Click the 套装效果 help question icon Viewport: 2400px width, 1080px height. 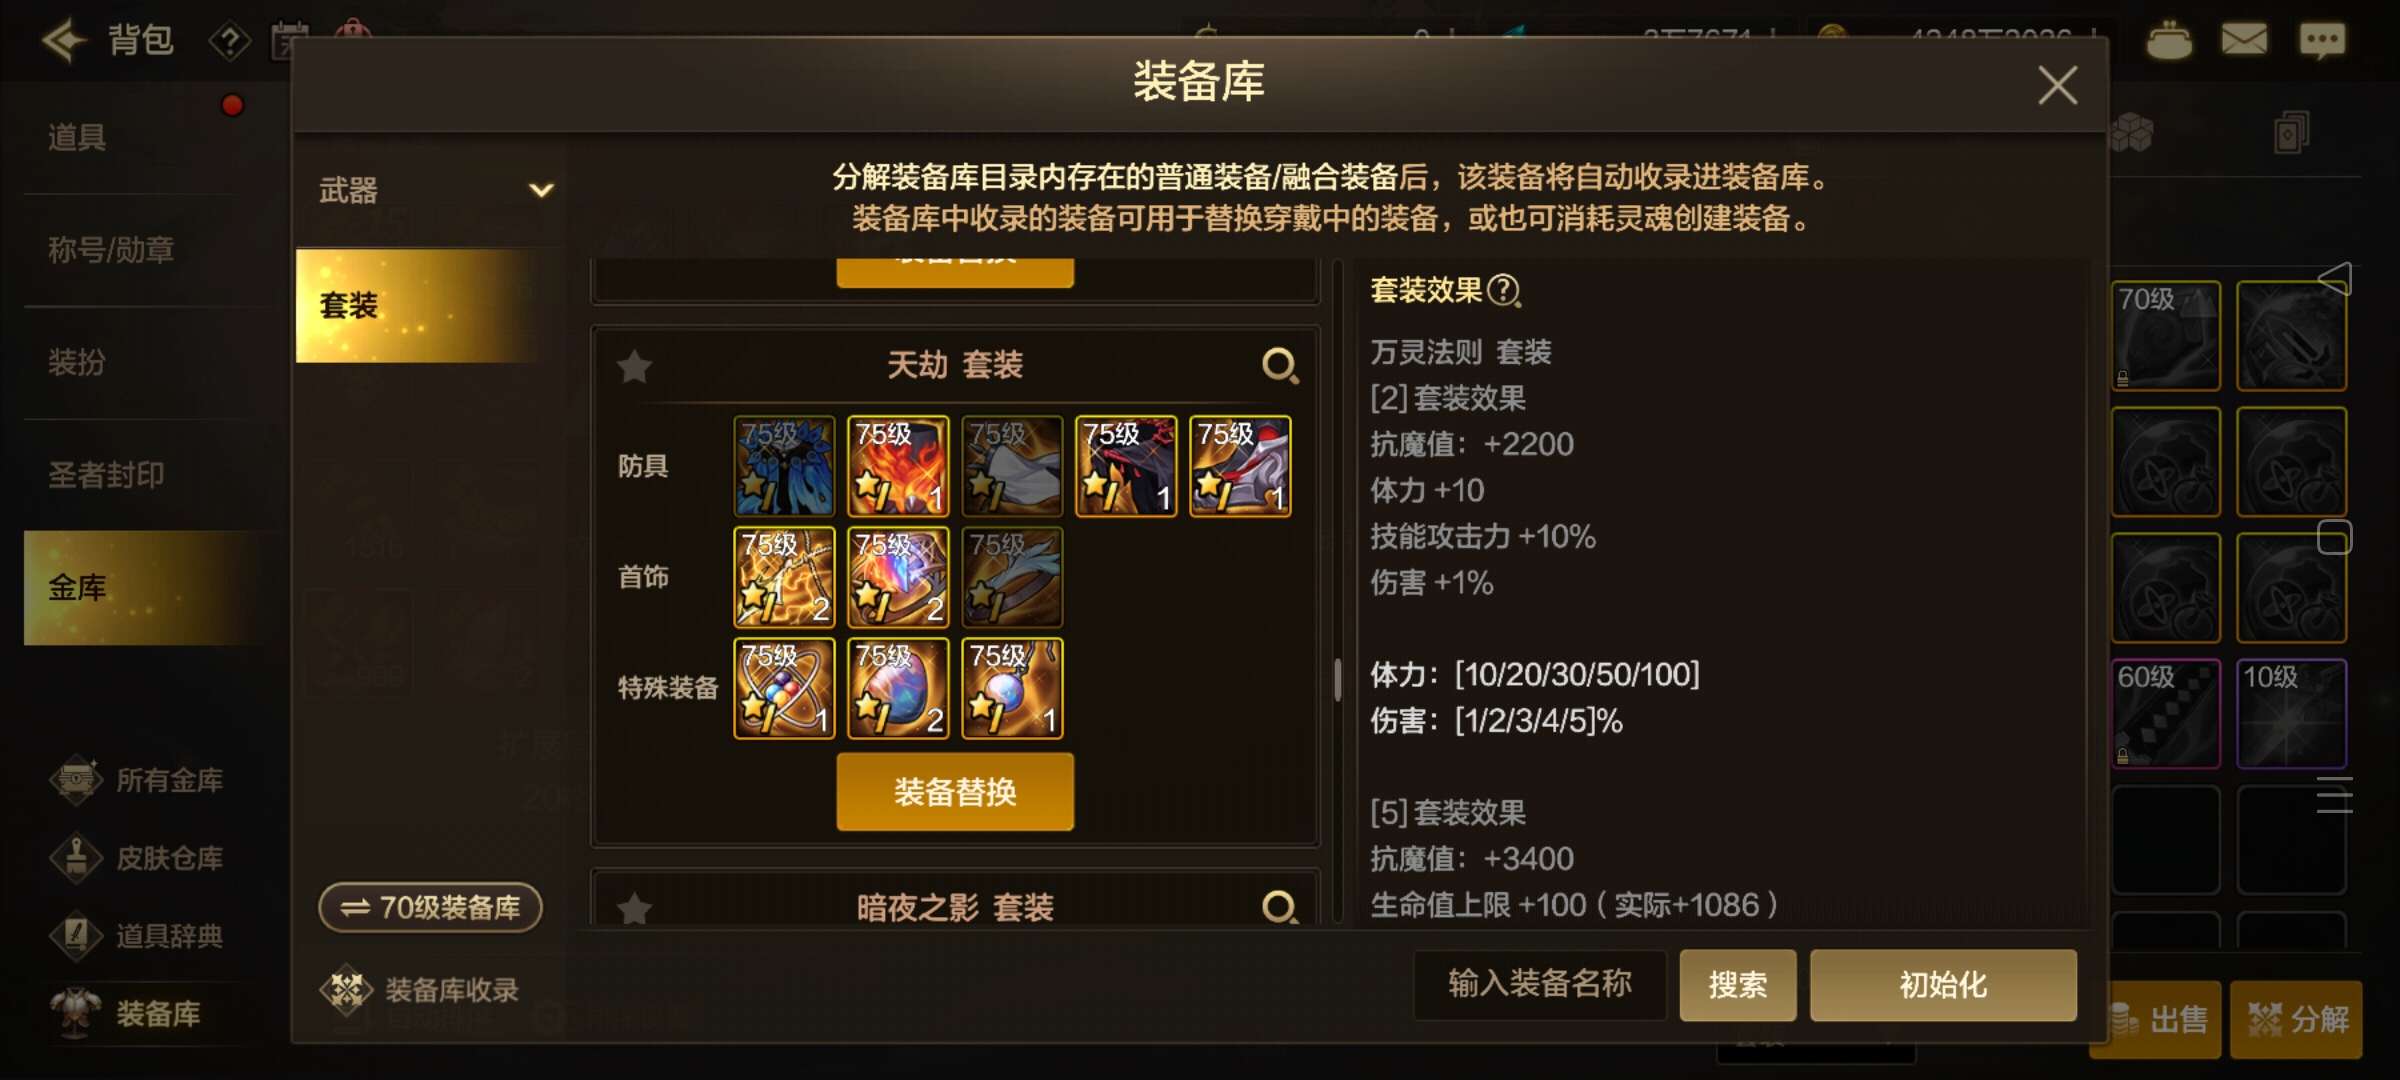tap(1504, 291)
